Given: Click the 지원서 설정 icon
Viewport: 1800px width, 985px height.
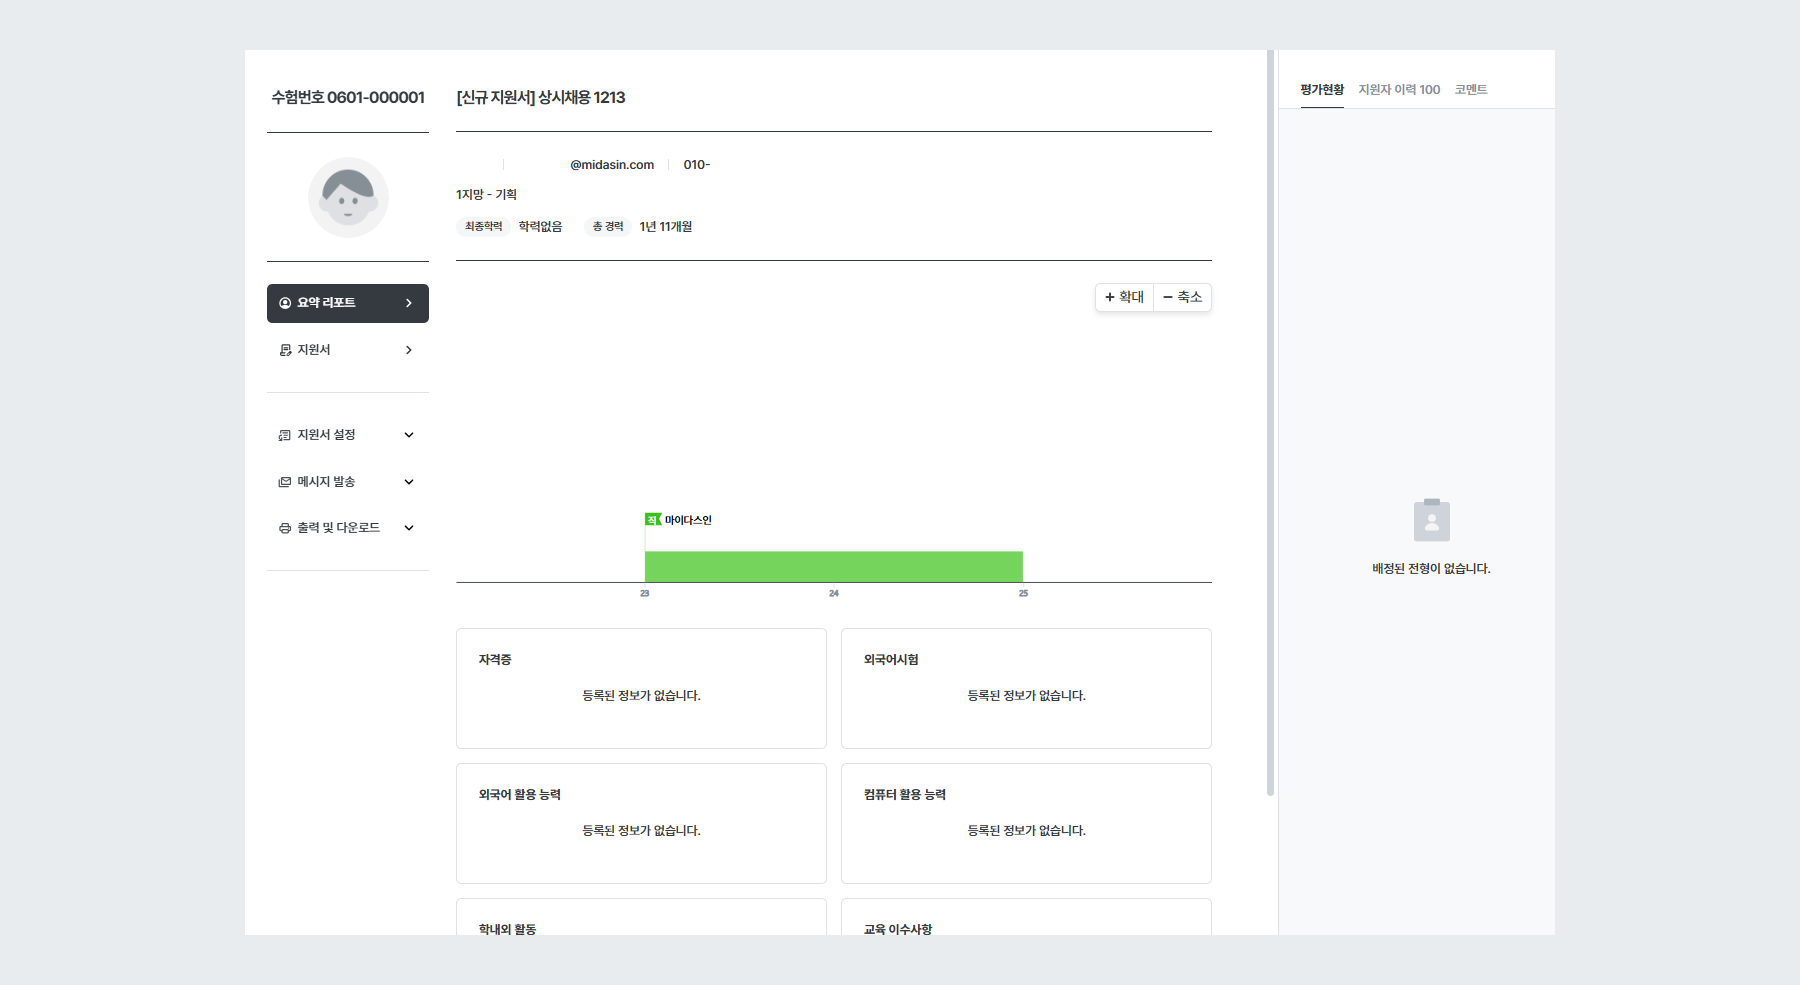Looking at the screenshot, I should click(x=285, y=435).
